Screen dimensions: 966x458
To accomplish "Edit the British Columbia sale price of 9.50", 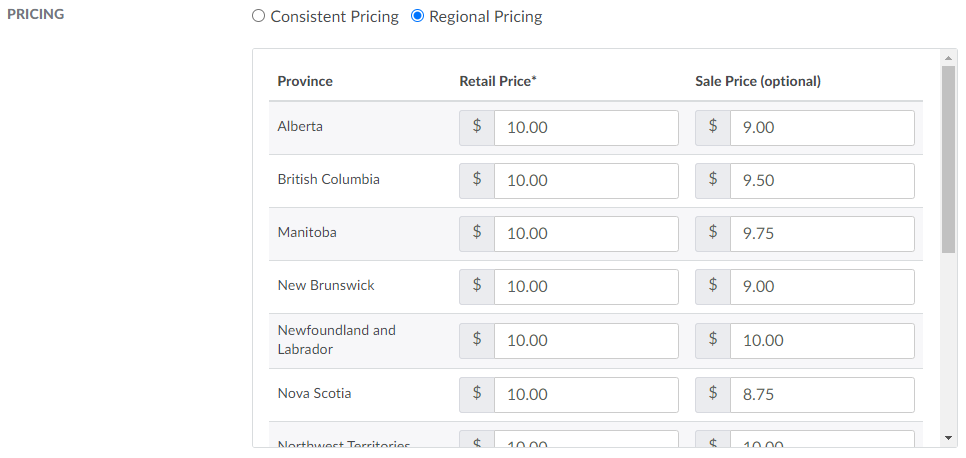I will pyautogui.click(x=821, y=181).
